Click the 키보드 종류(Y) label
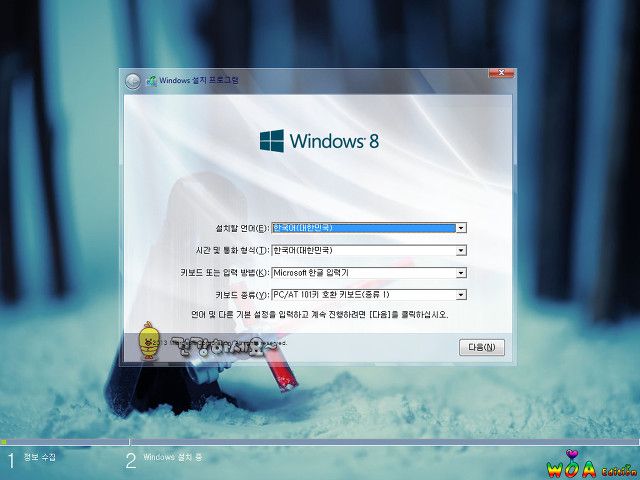Viewport: 640px width, 480px height. click(242, 295)
